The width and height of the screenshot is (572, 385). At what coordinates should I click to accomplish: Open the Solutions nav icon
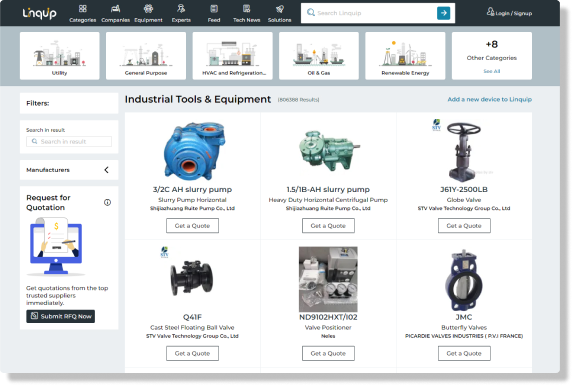pyautogui.click(x=279, y=8)
